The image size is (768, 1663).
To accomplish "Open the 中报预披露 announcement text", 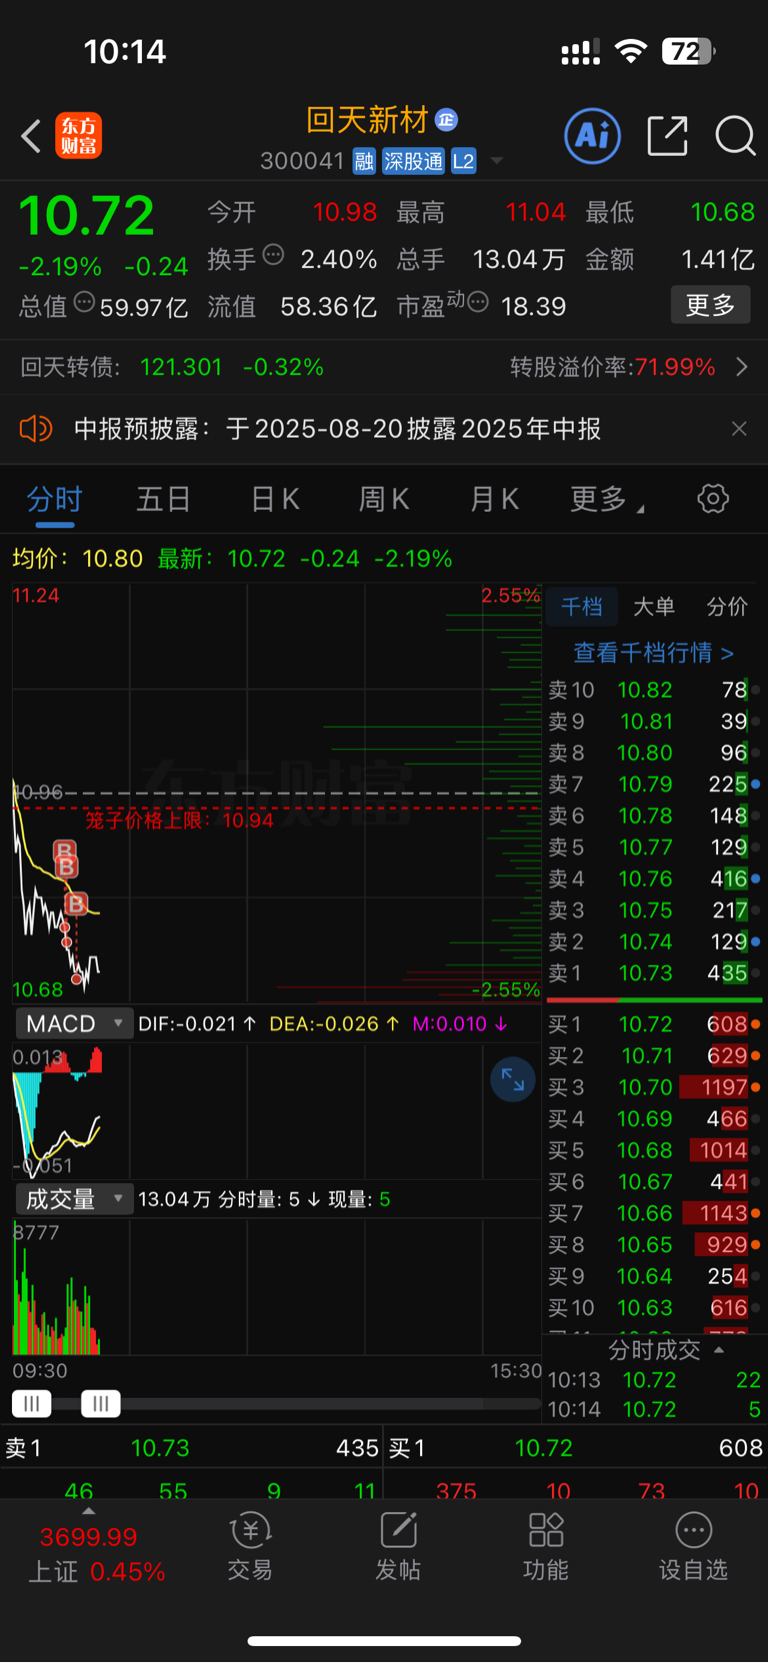I will pyautogui.click(x=338, y=429).
